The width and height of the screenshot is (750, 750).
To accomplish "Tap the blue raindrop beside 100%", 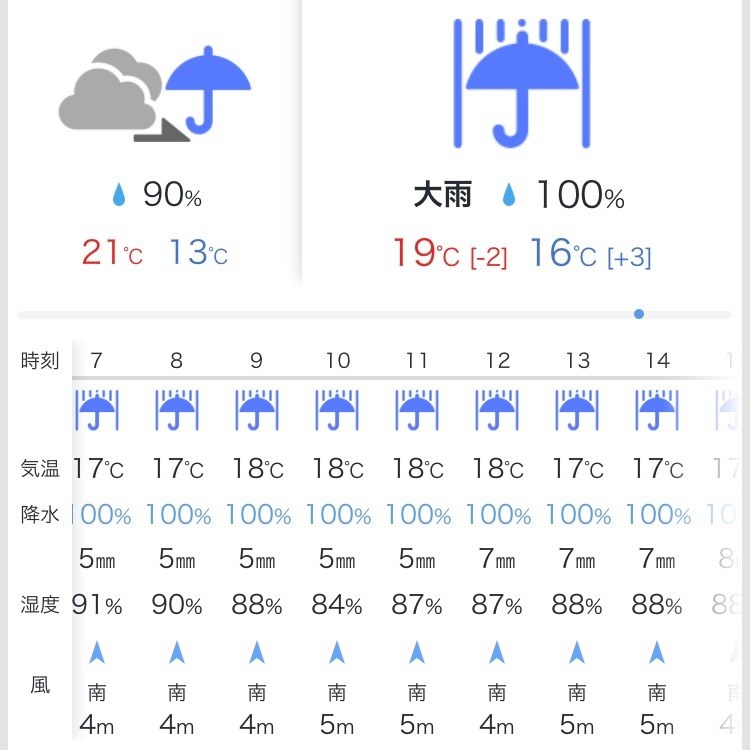I will (x=509, y=195).
